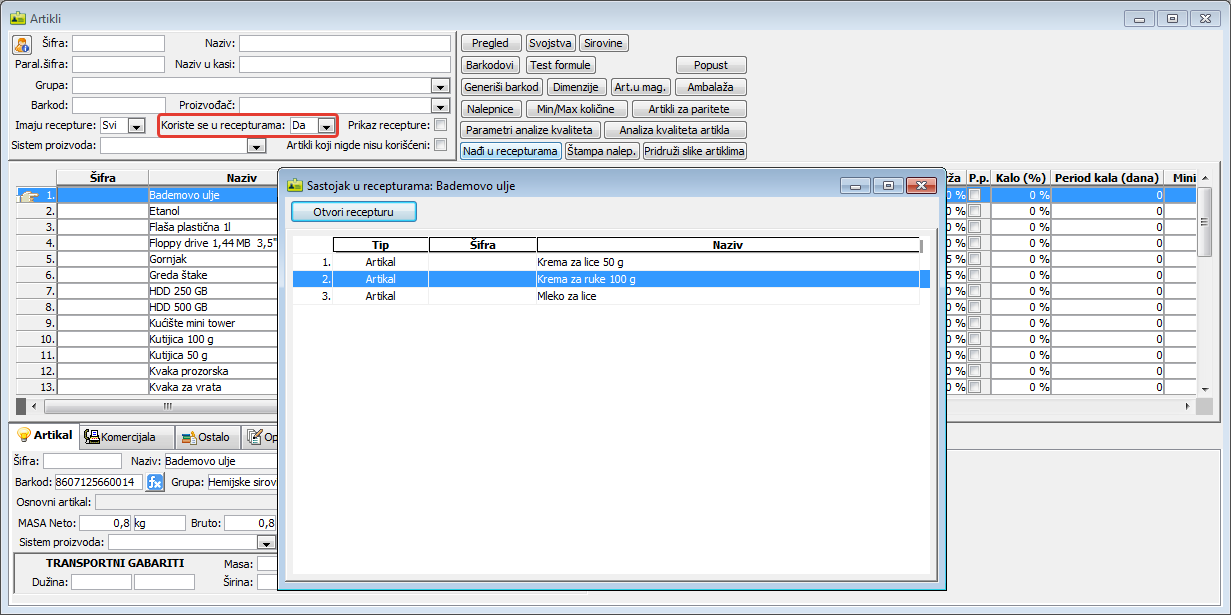1231x615 pixels.
Task: Click the Sastojak u recepturama dialog icon
Action: 294,185
